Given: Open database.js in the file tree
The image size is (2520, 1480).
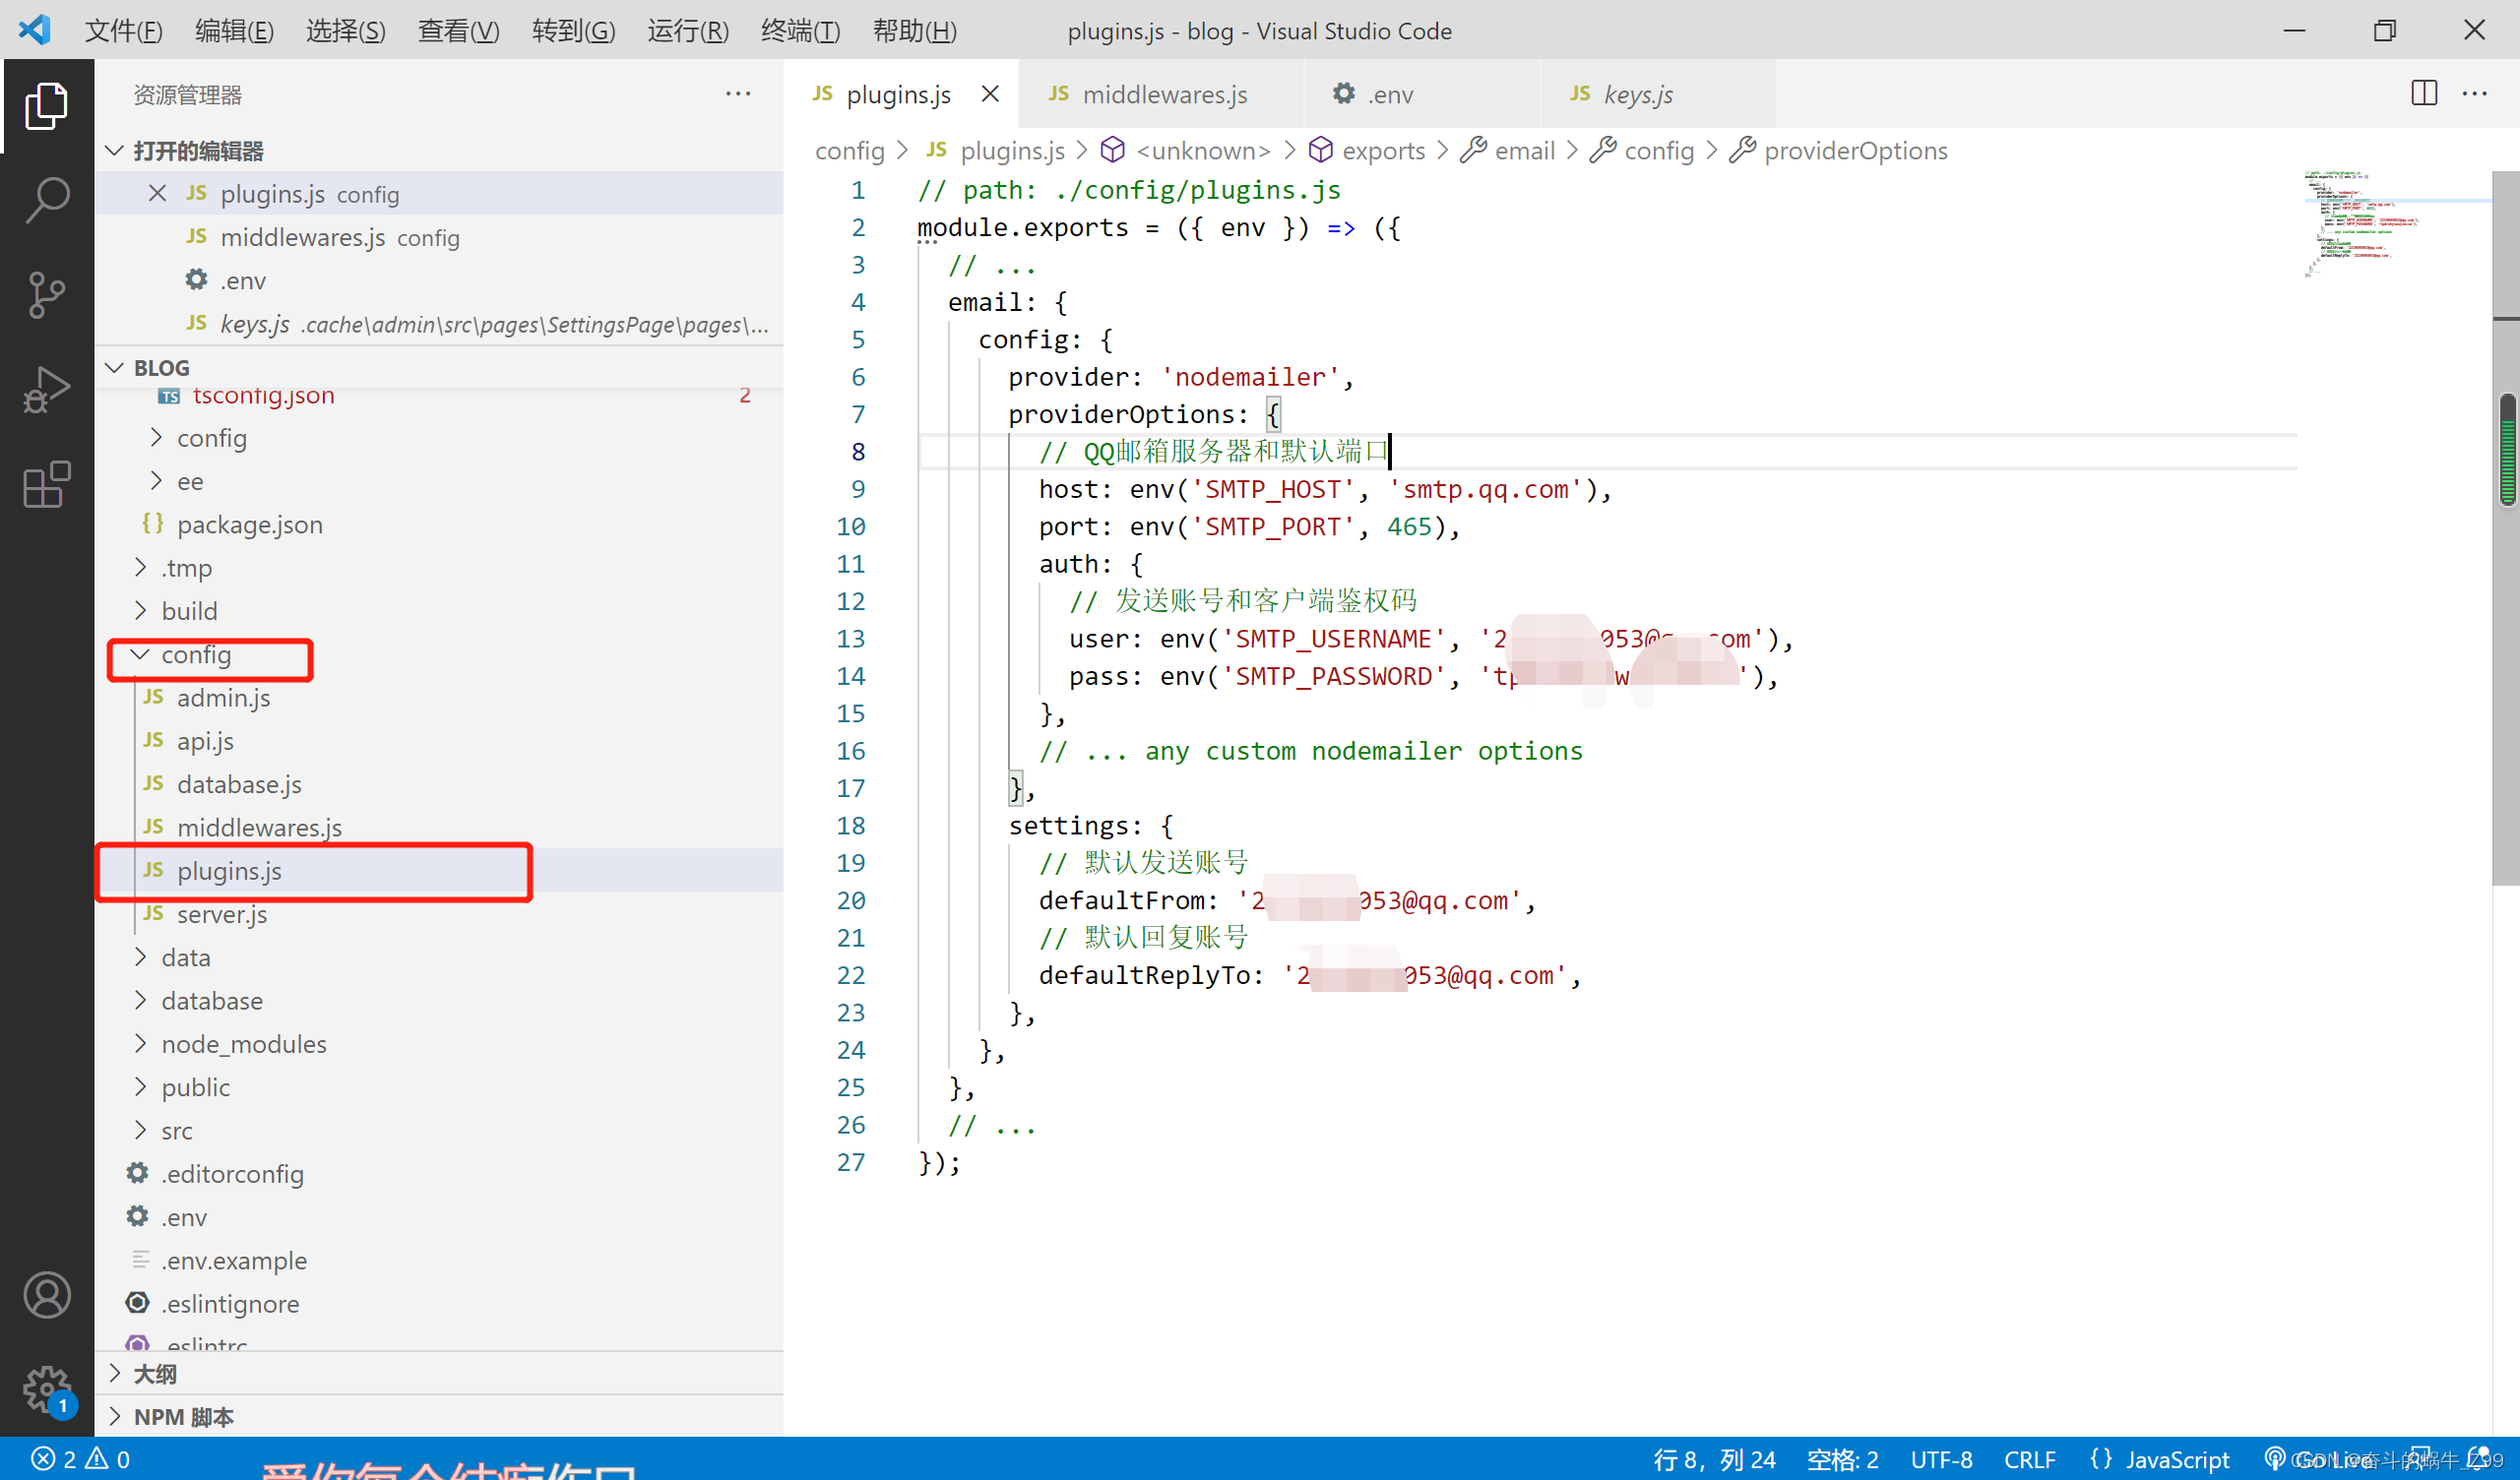Looking at the screenshot, I should [x=239, y=785].
